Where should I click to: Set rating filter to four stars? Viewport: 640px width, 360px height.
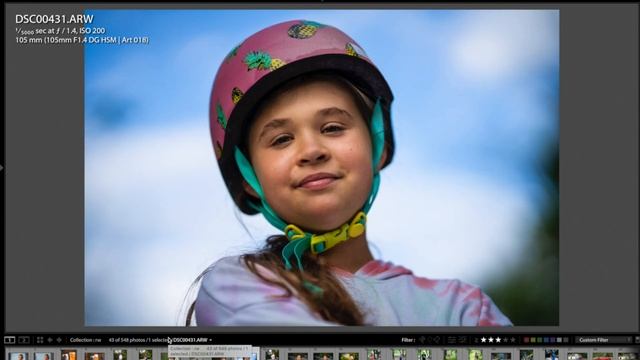click(506, 340)
